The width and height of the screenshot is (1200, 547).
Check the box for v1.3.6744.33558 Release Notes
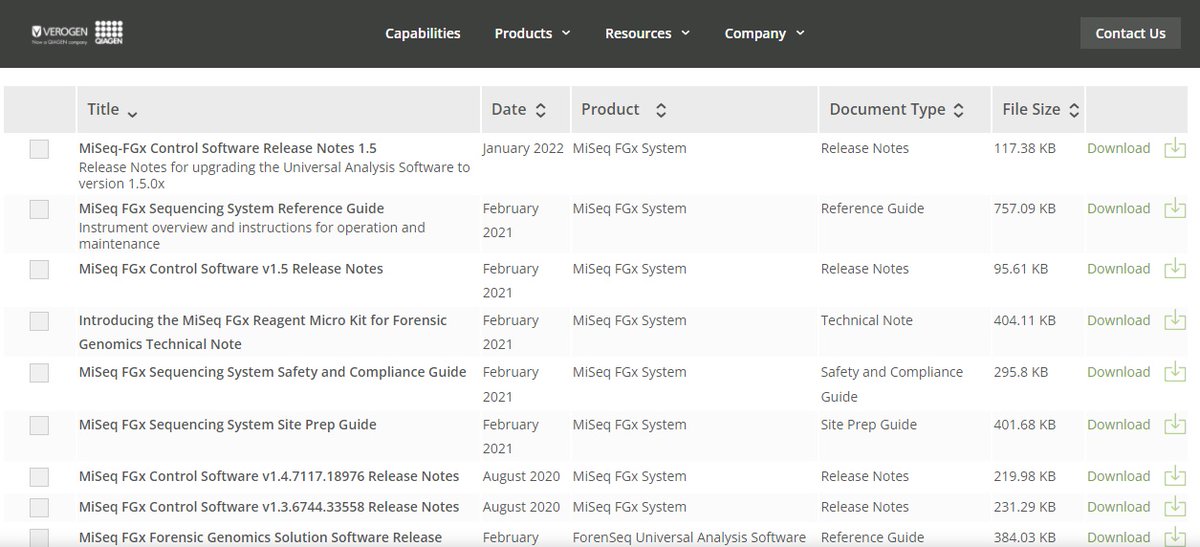39,507
